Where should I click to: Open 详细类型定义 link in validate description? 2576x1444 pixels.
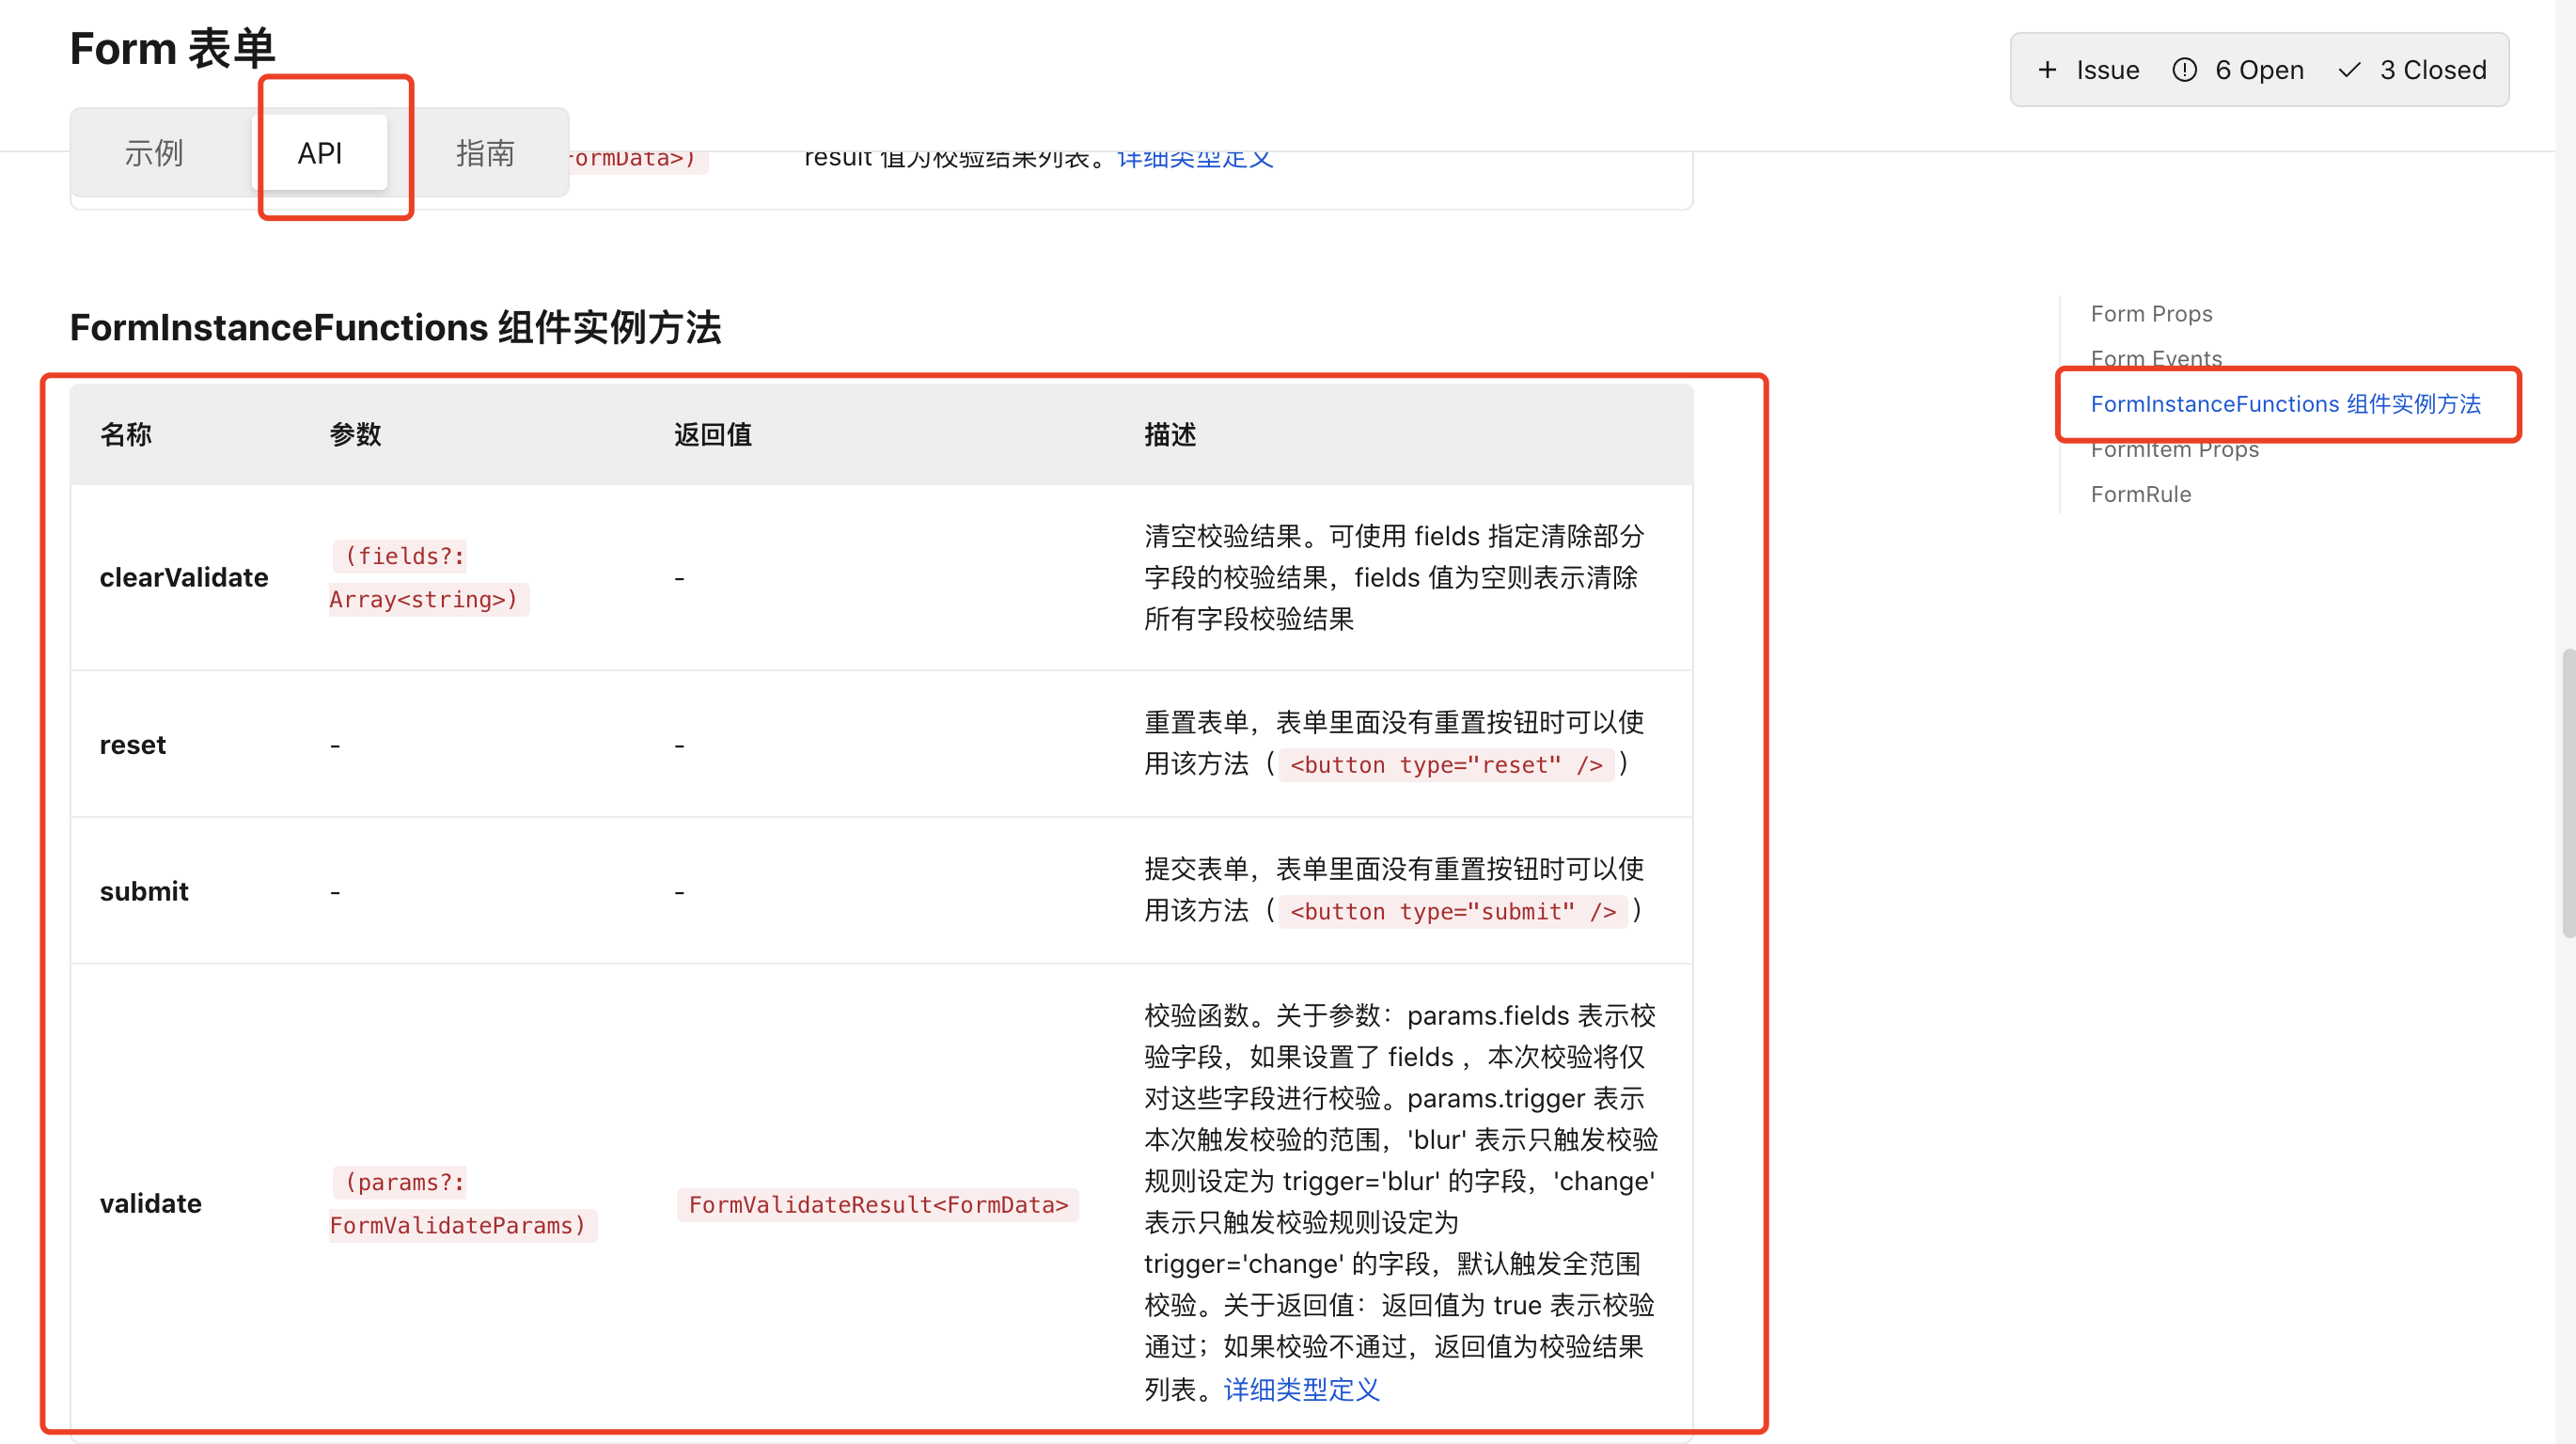pos(1300,1390)
